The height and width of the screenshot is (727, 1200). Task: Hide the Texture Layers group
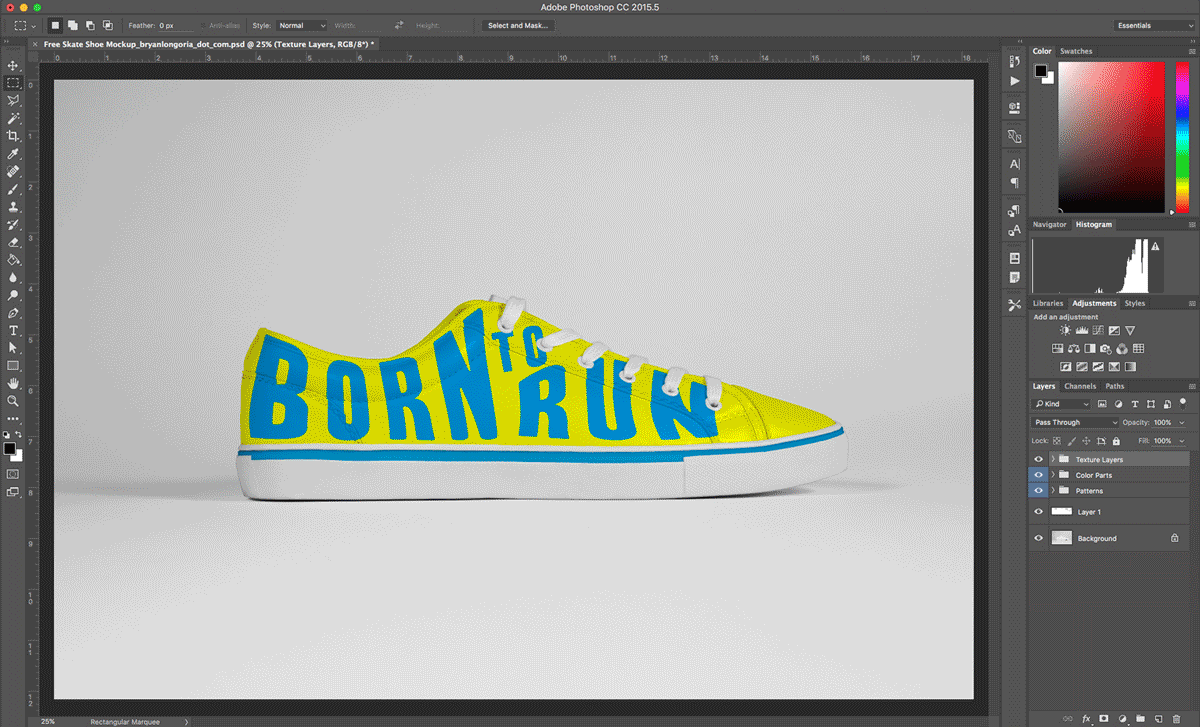[x=1038, y=459]
